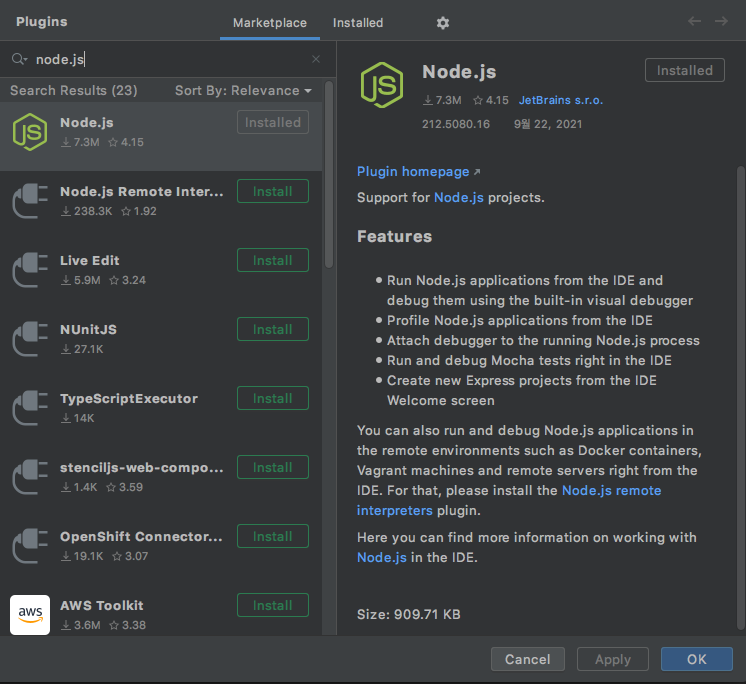746x684 pixels.
Task: Click the Node.js Remote Interpreters plugin icon
Action: tap(30, 201)
